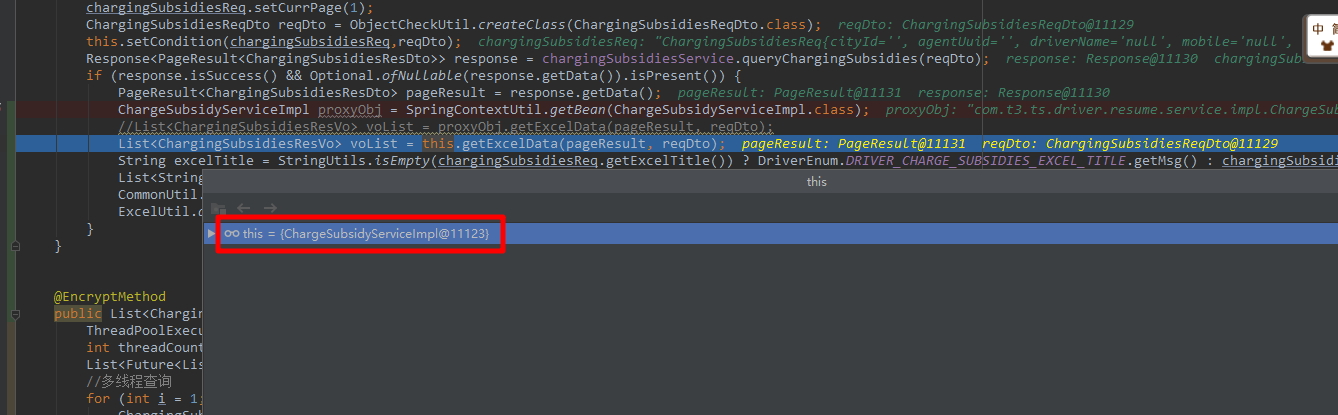Click 'setCondition' method call text

(174, 41)
